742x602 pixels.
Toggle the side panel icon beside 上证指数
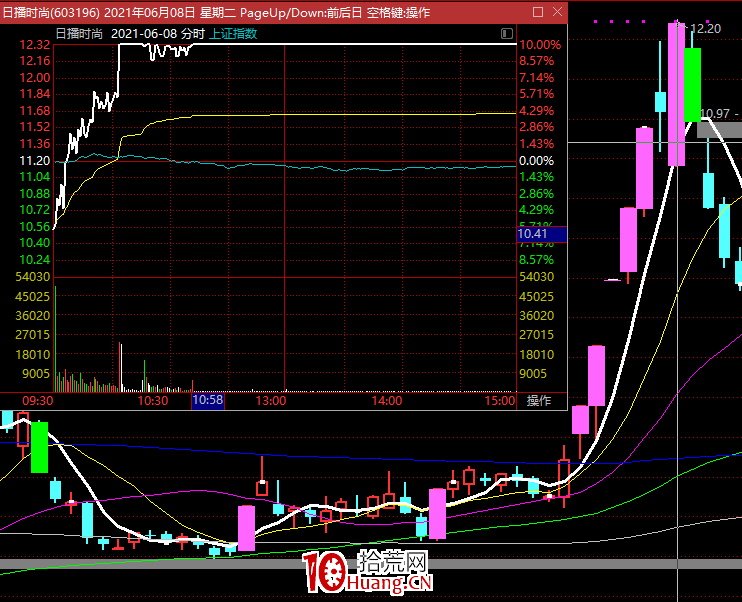(x=507, y=33)
